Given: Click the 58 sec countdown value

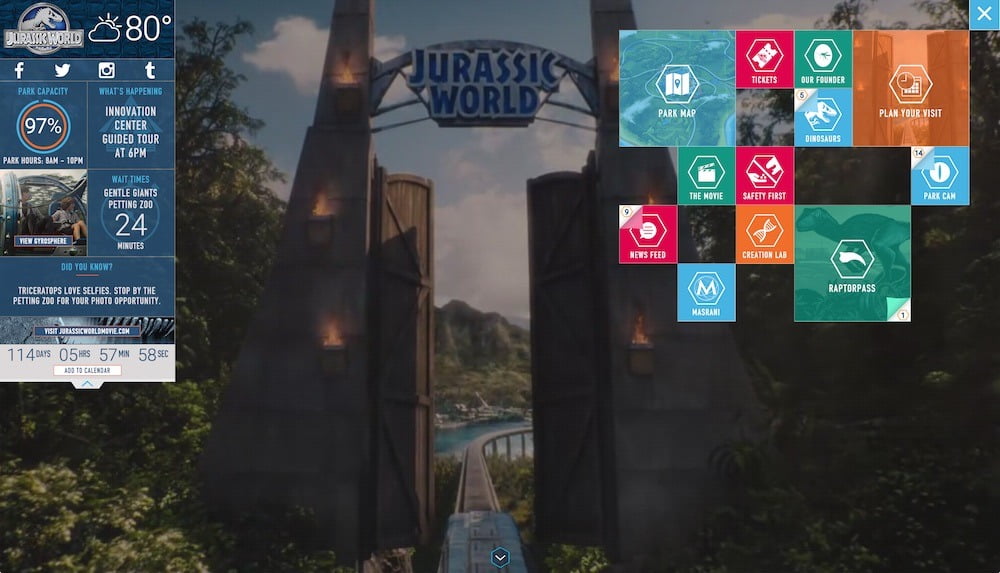Looking at the screenshot, I should click(x=154, y=354).
